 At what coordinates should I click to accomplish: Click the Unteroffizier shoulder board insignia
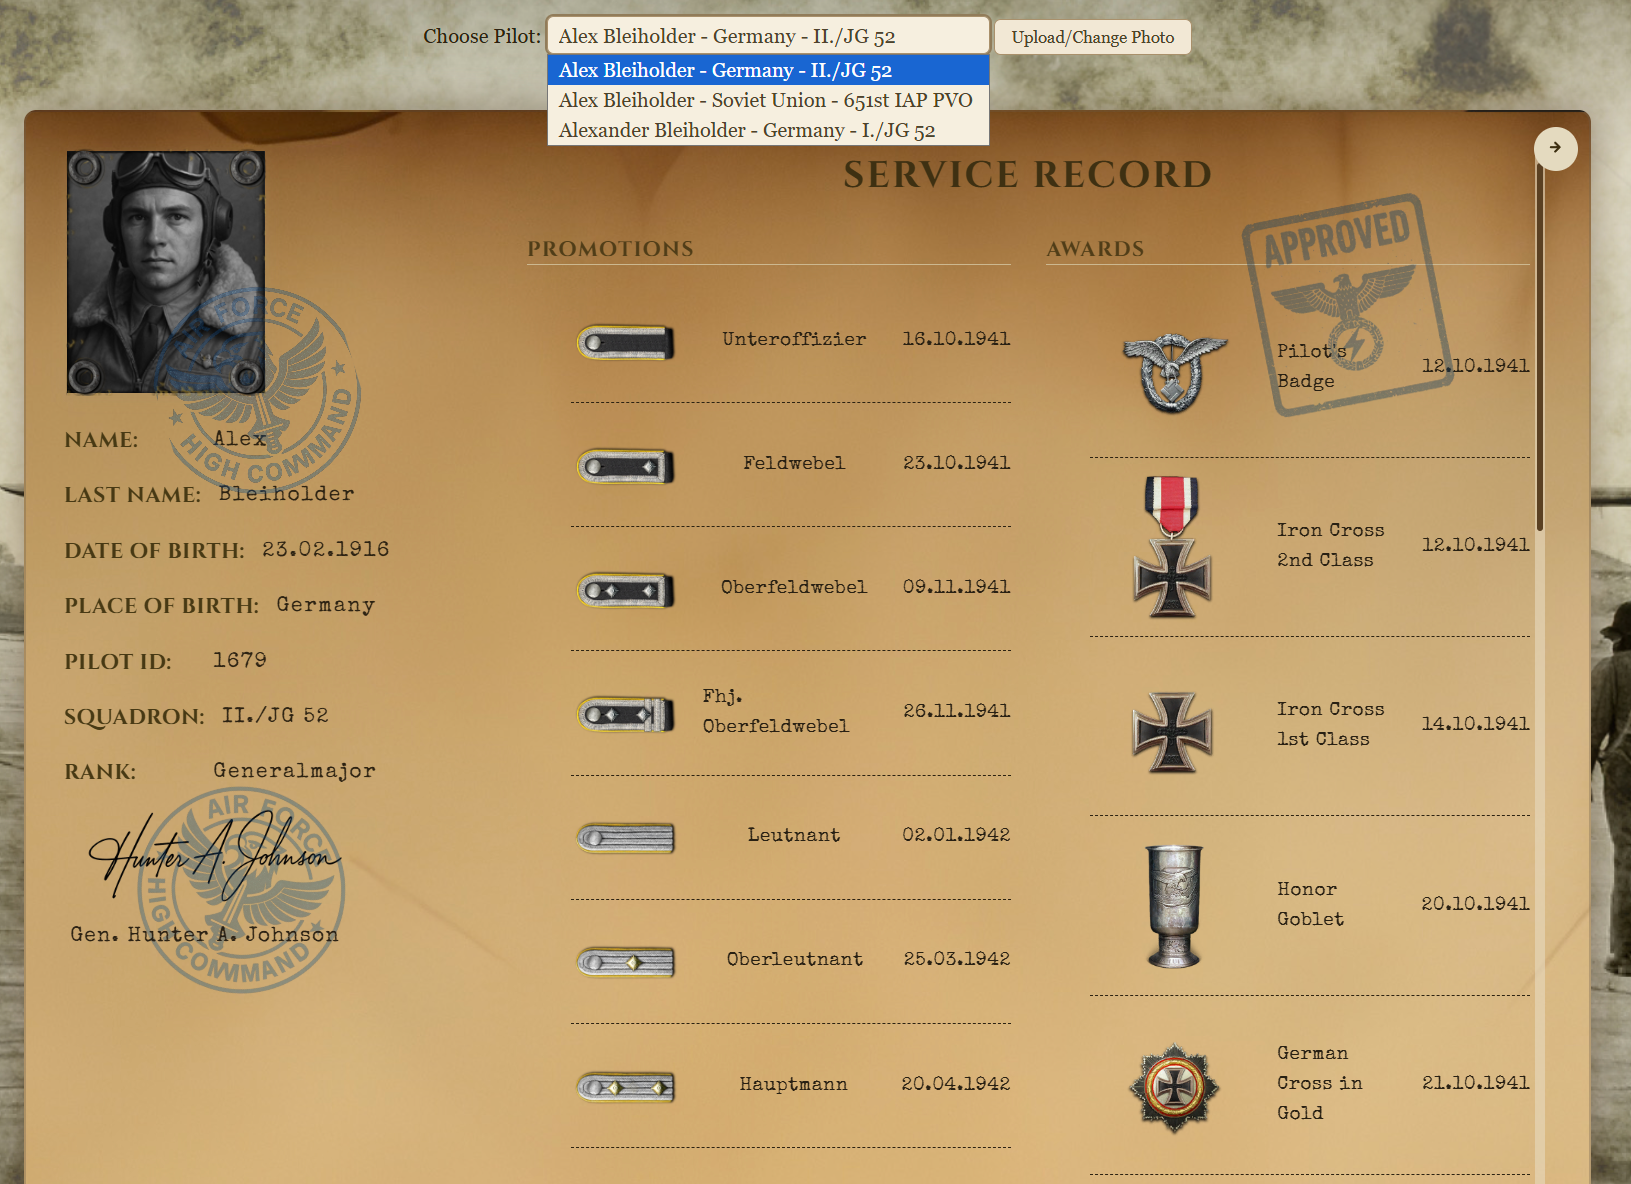point(626,342)
